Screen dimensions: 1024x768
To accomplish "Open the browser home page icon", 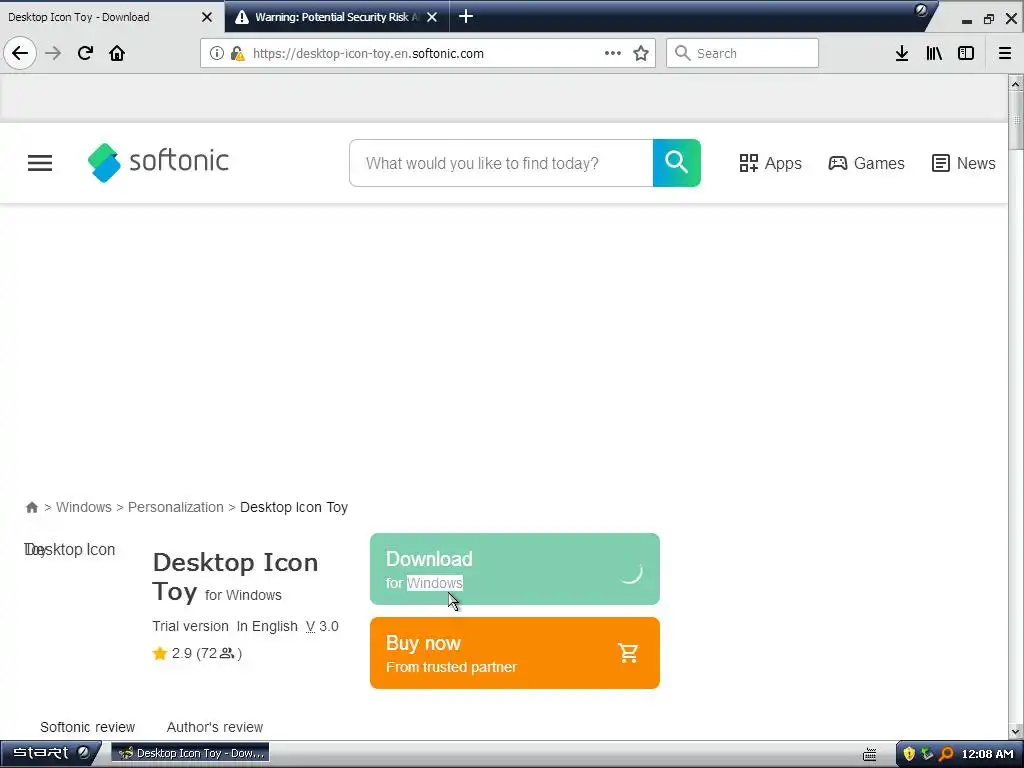I will pos(117,53).
